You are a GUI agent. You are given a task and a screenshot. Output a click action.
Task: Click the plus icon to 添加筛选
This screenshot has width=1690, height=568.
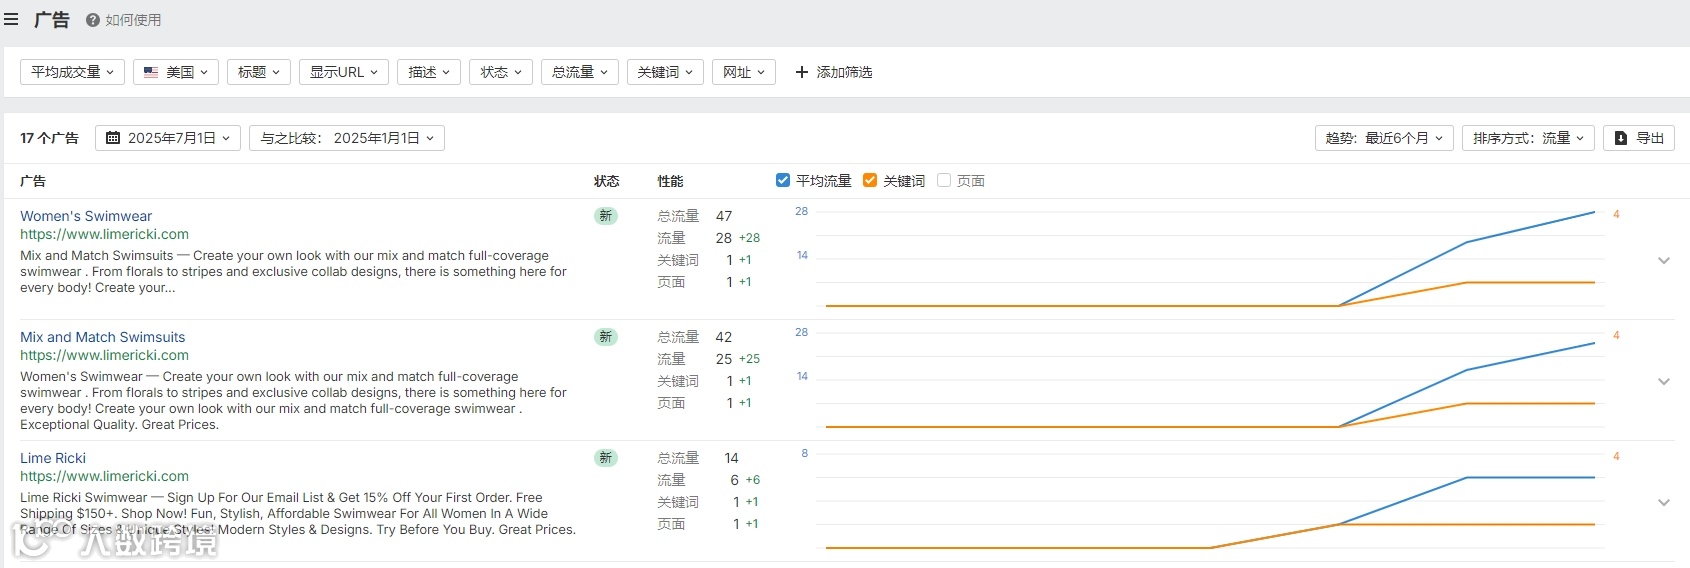[x=801, y=72]
